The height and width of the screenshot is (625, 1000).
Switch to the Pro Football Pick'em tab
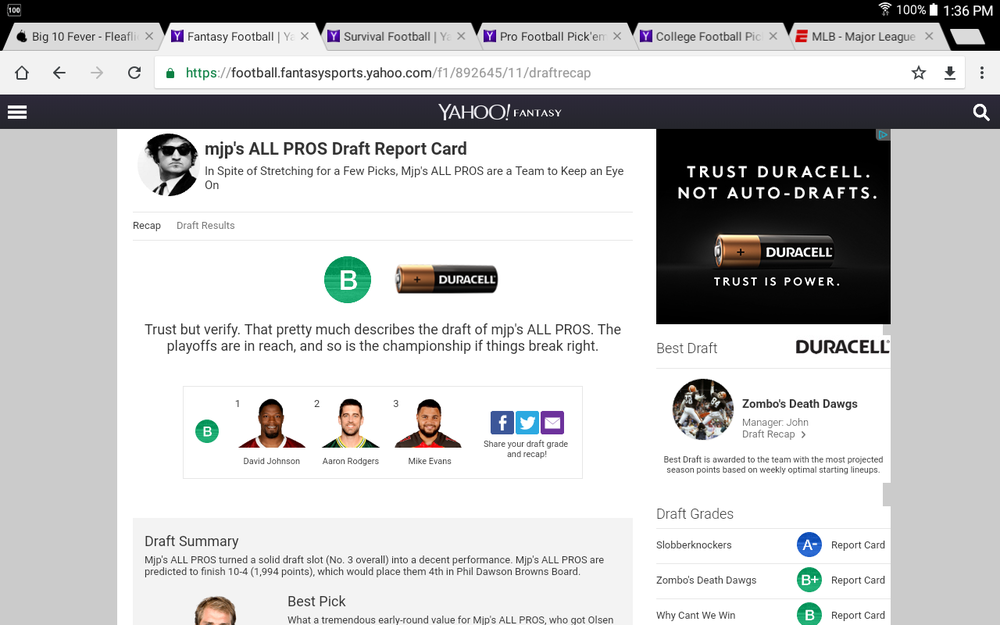click(552, 36)
